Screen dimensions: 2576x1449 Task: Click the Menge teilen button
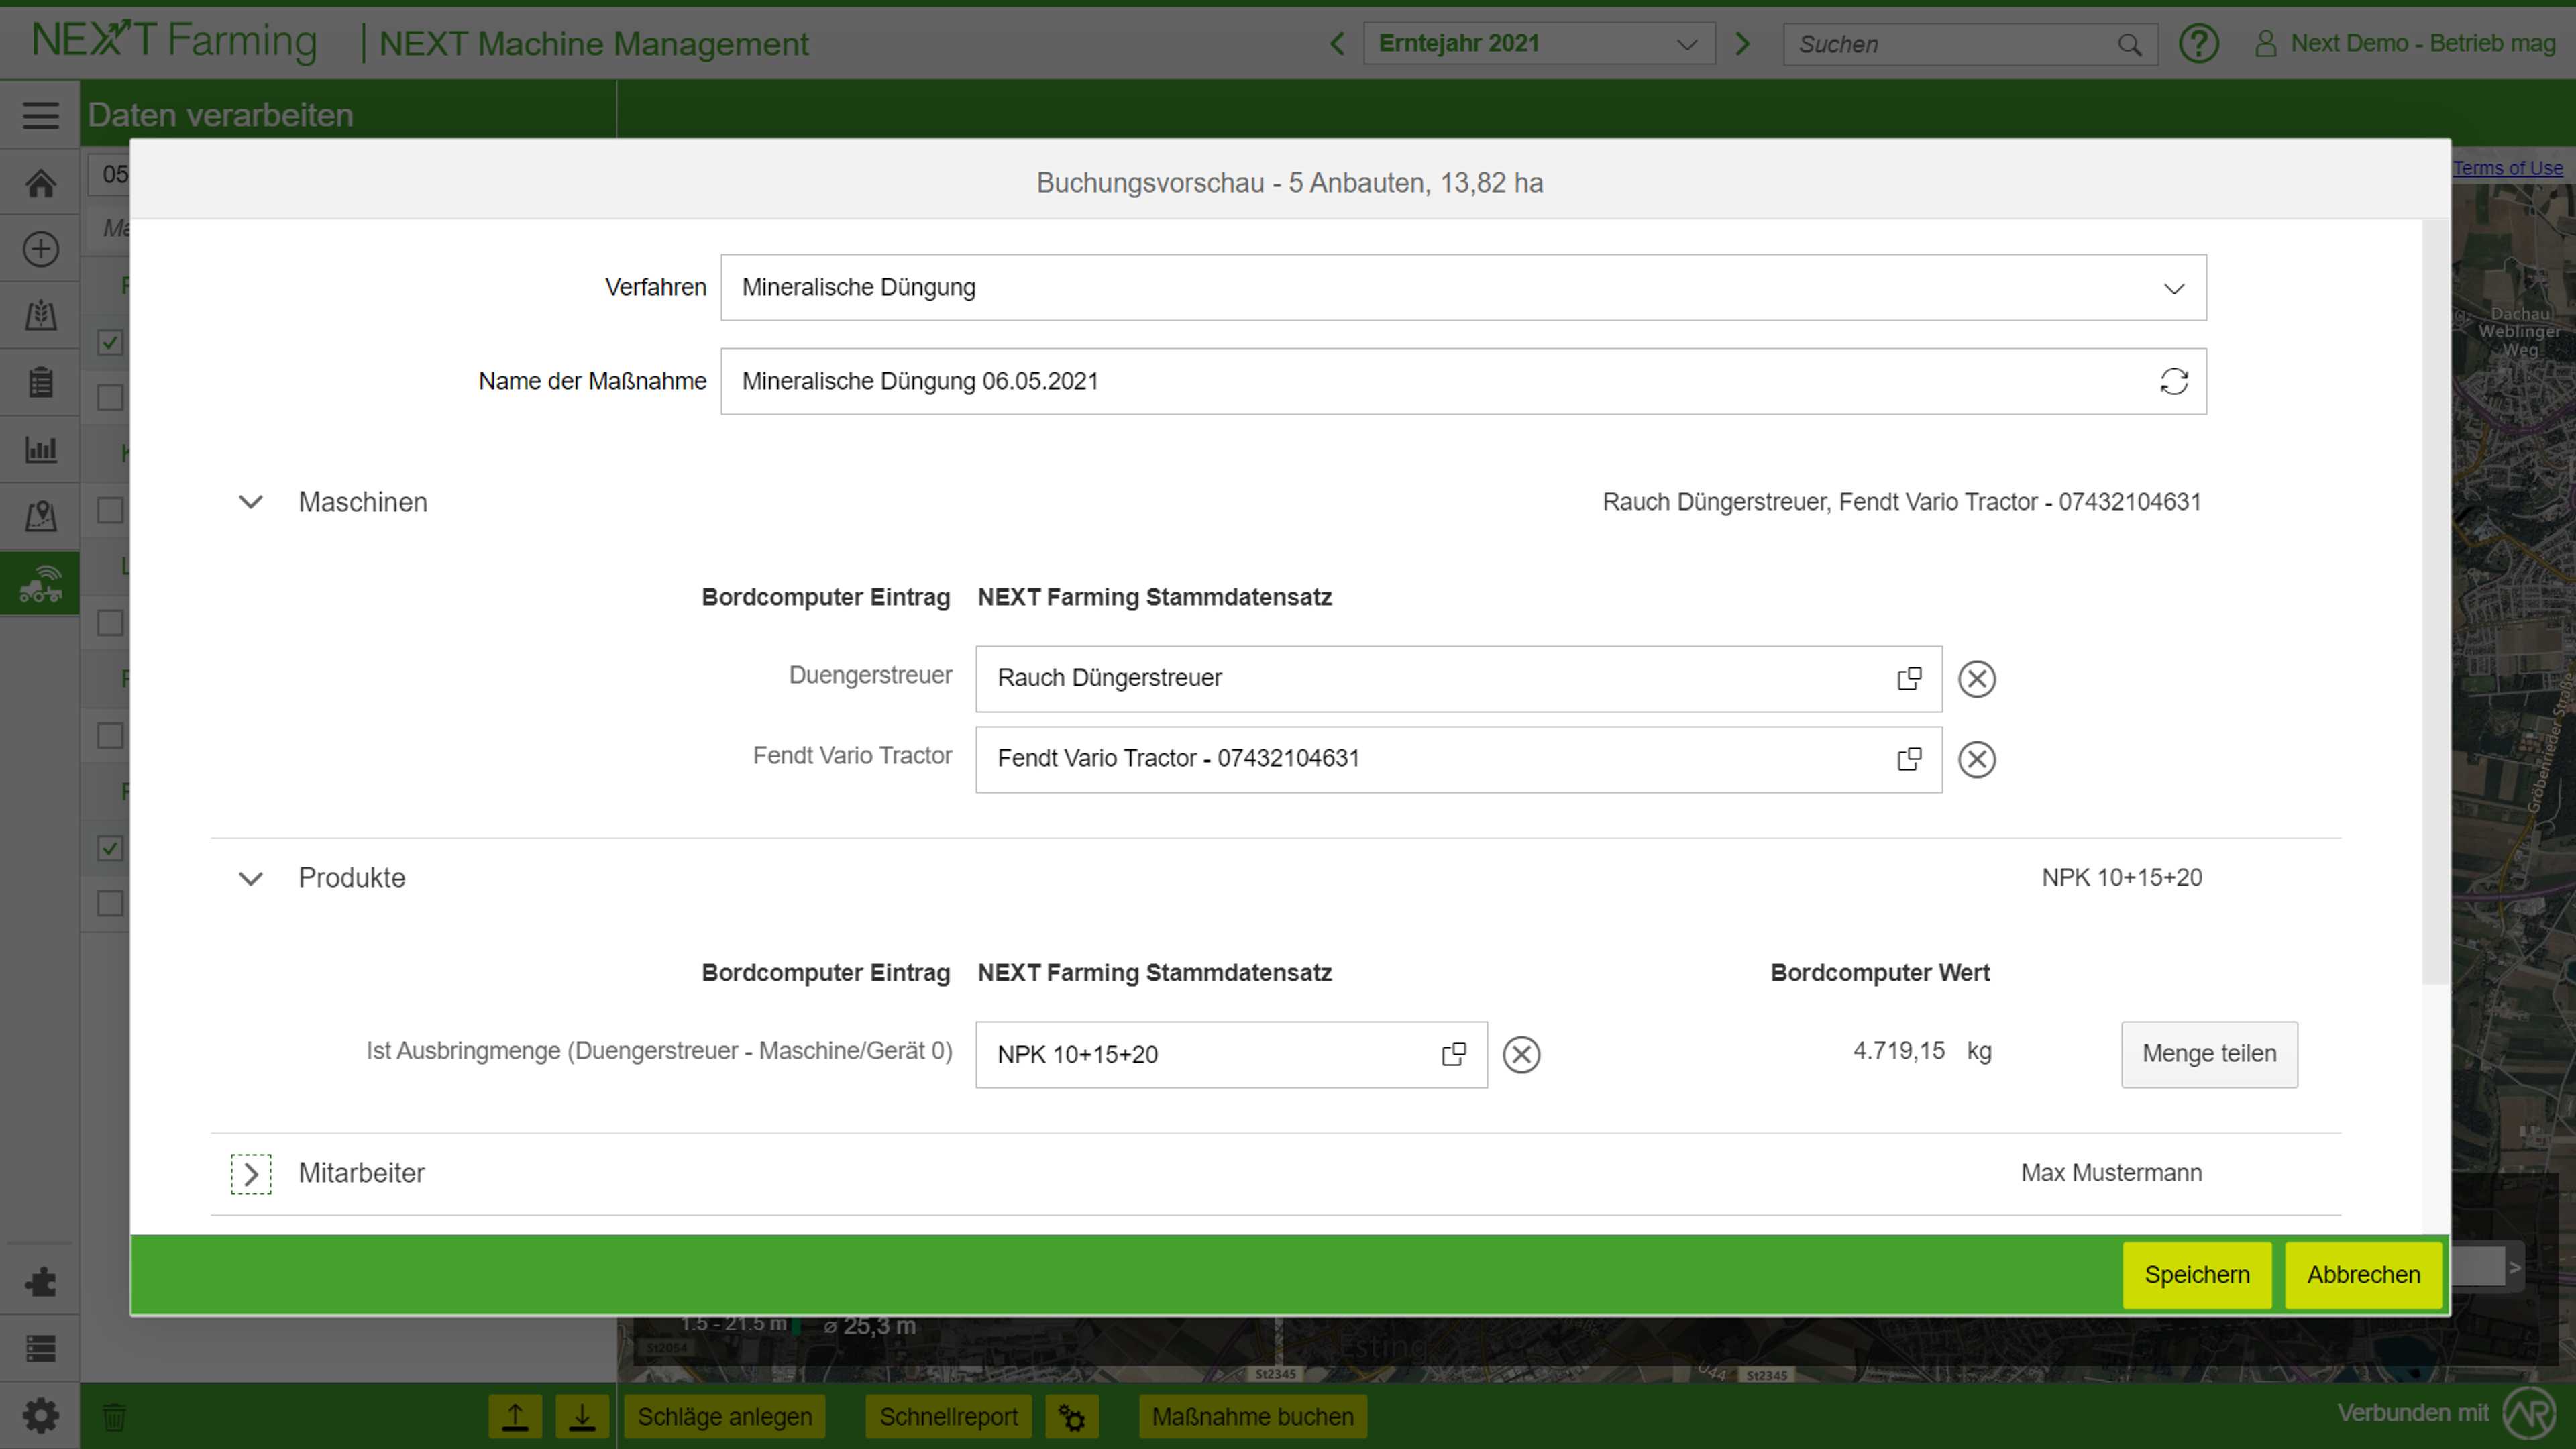pos(2210,1054)
